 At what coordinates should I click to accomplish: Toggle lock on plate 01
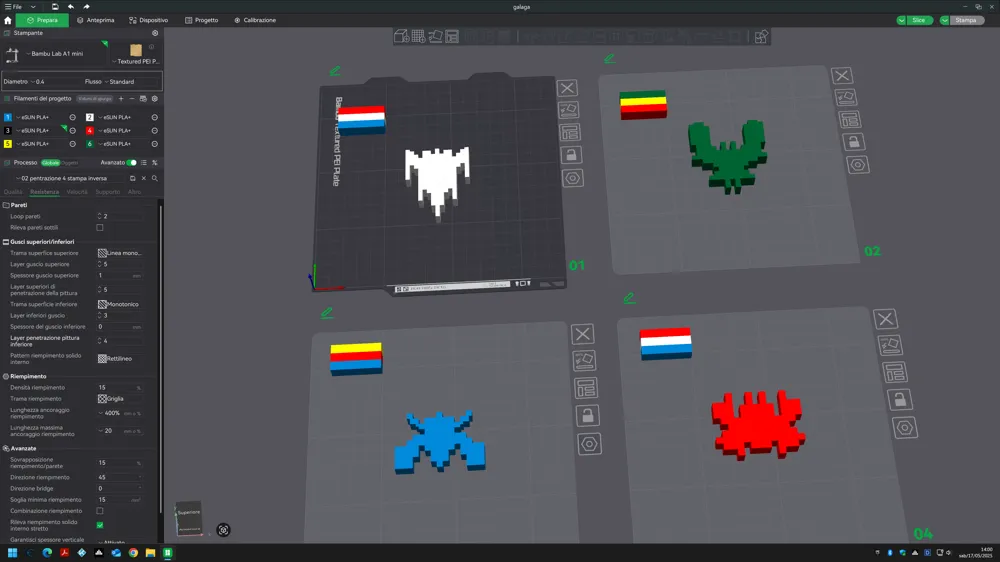pyautogui.click(x=571, y=155)
